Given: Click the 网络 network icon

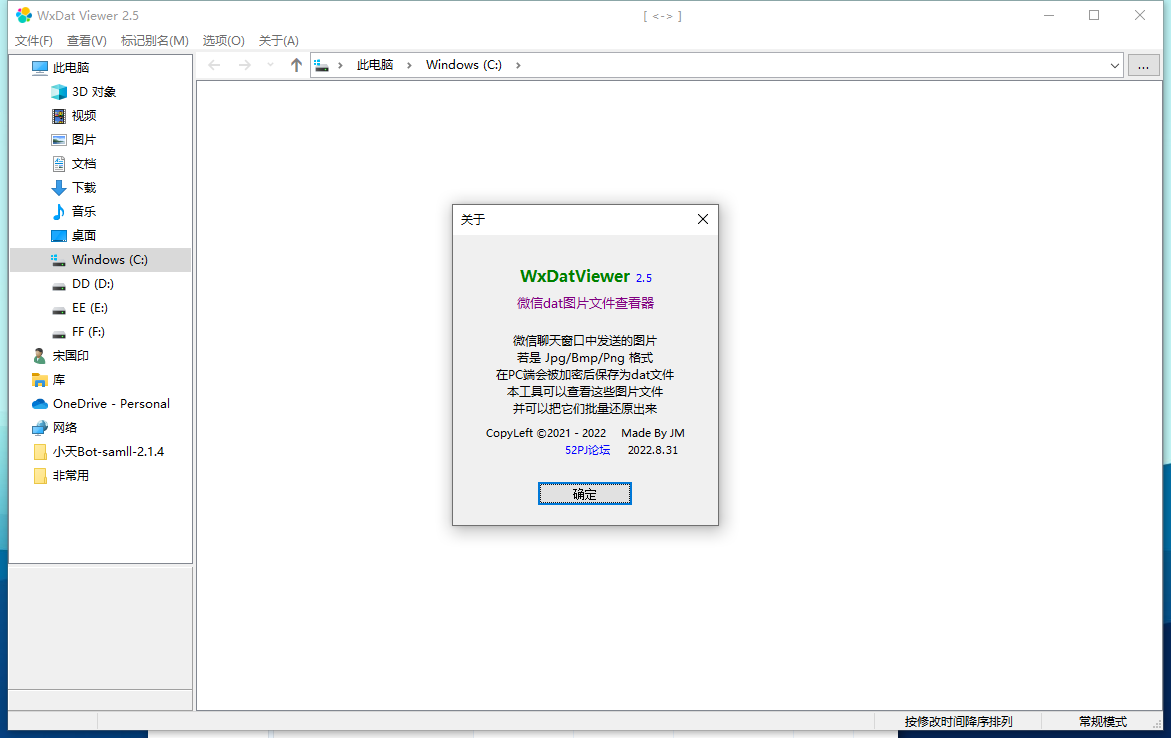Looking at the screenshot, I should [40, 427].
